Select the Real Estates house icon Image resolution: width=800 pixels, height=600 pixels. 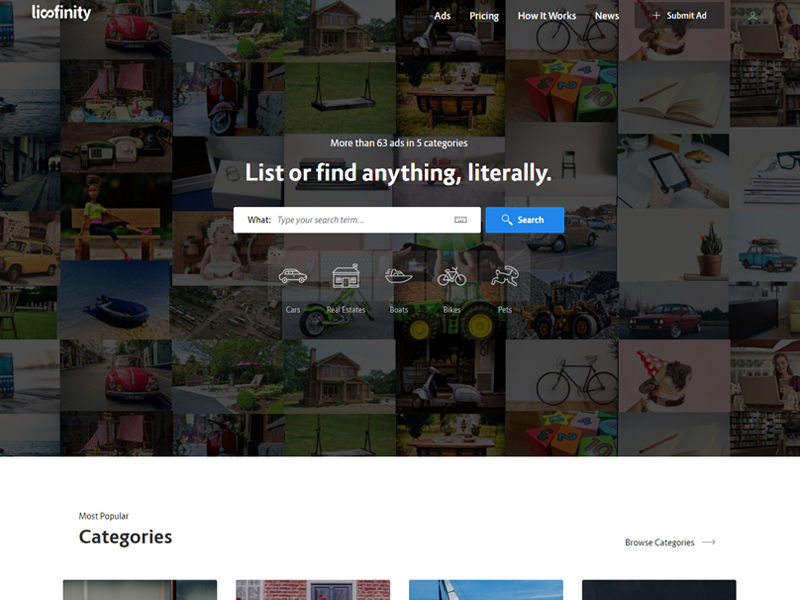346,276
